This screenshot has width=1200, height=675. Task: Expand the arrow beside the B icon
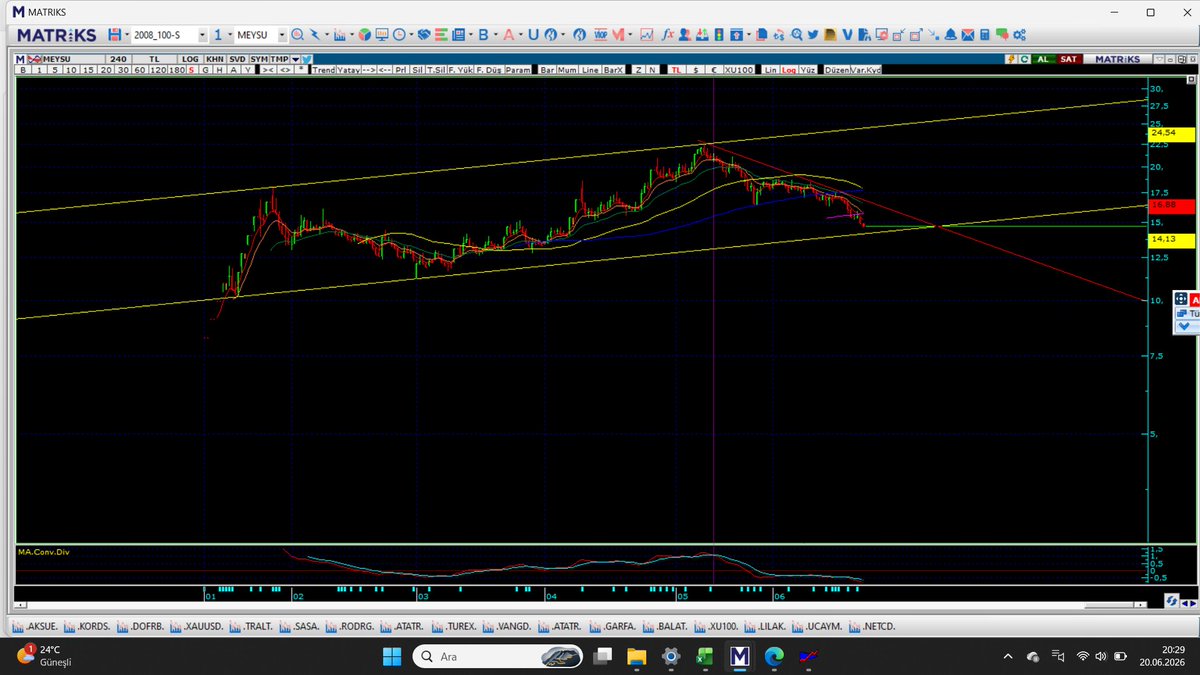click(x=495, y=35)
